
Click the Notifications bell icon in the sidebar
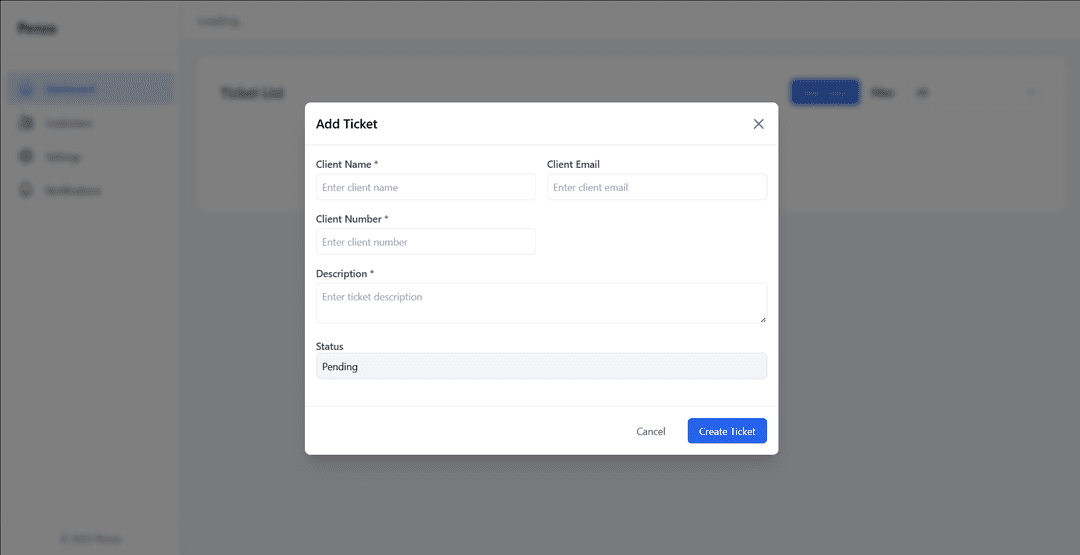pyautogui.click(x=27, y=191)
